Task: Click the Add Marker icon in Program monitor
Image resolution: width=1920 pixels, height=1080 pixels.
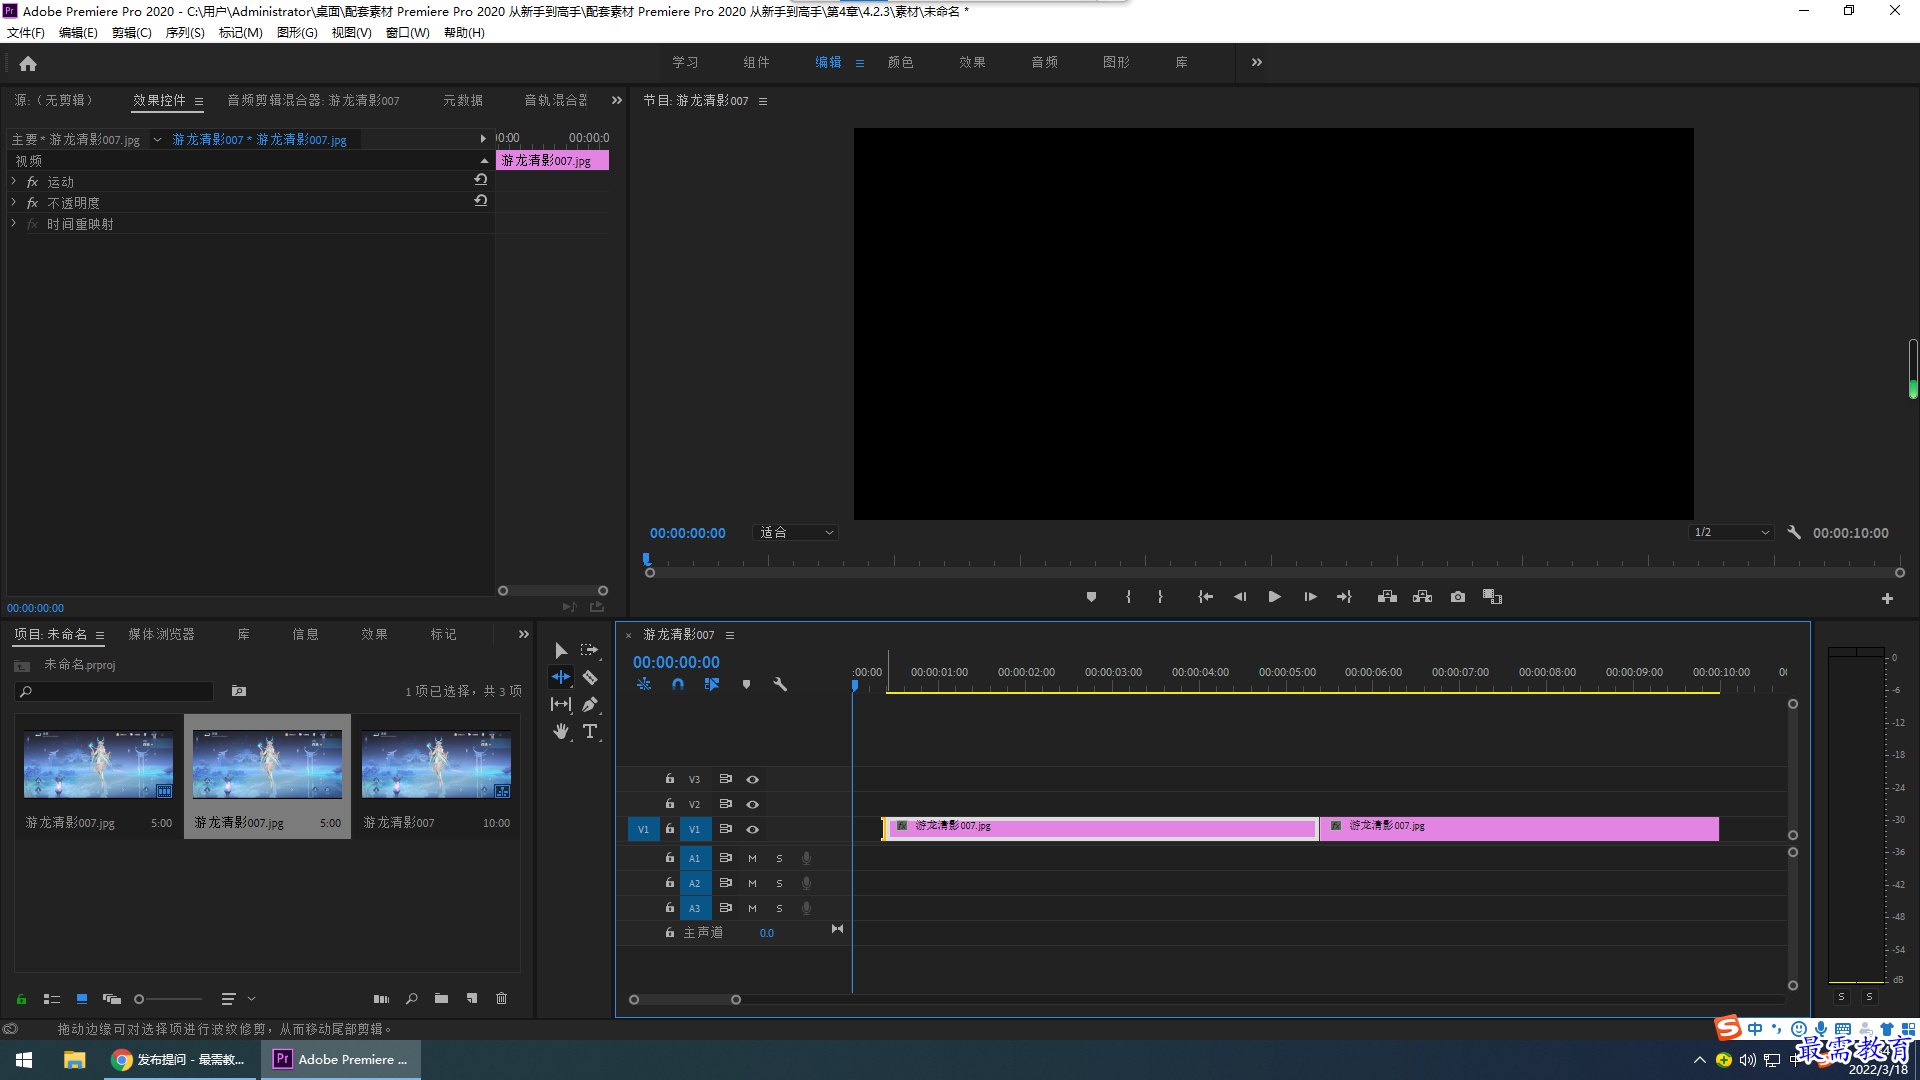Action: coord(1091,597)
